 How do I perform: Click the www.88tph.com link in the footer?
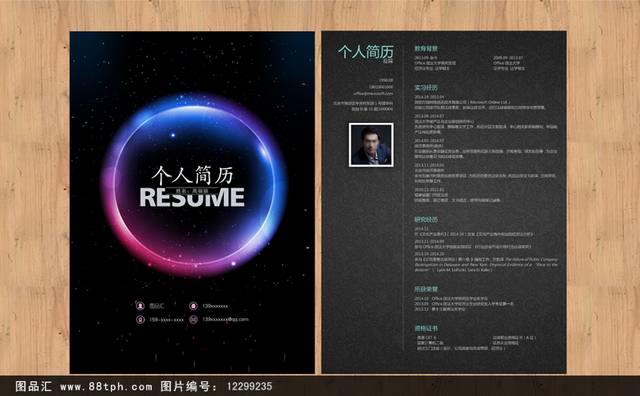(106, 387)
